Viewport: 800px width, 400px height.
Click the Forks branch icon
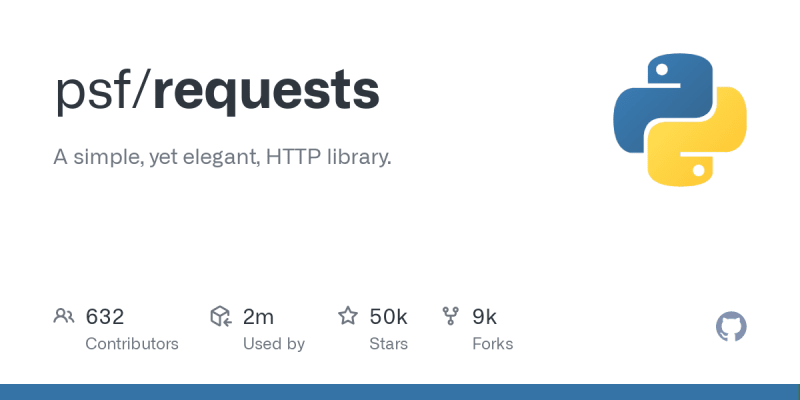[451, 316]
